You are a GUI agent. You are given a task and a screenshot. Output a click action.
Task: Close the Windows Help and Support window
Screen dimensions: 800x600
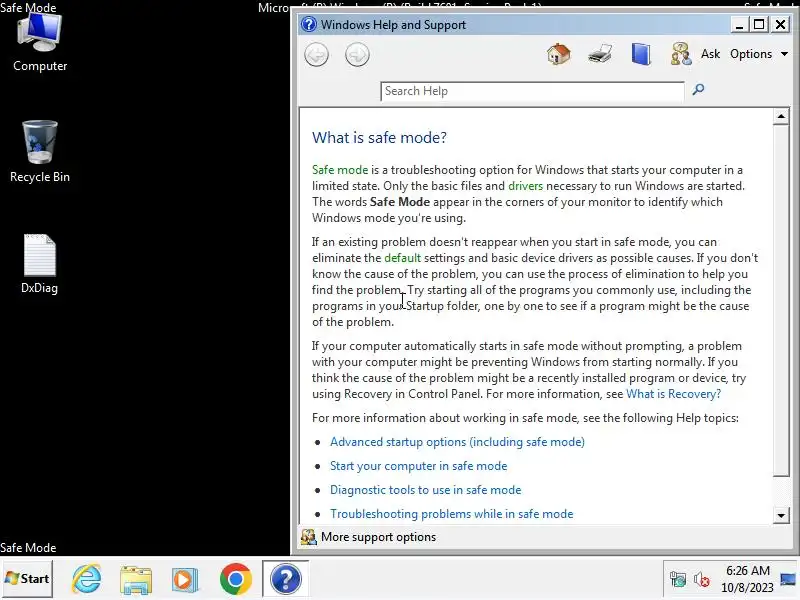click(780, 24)
